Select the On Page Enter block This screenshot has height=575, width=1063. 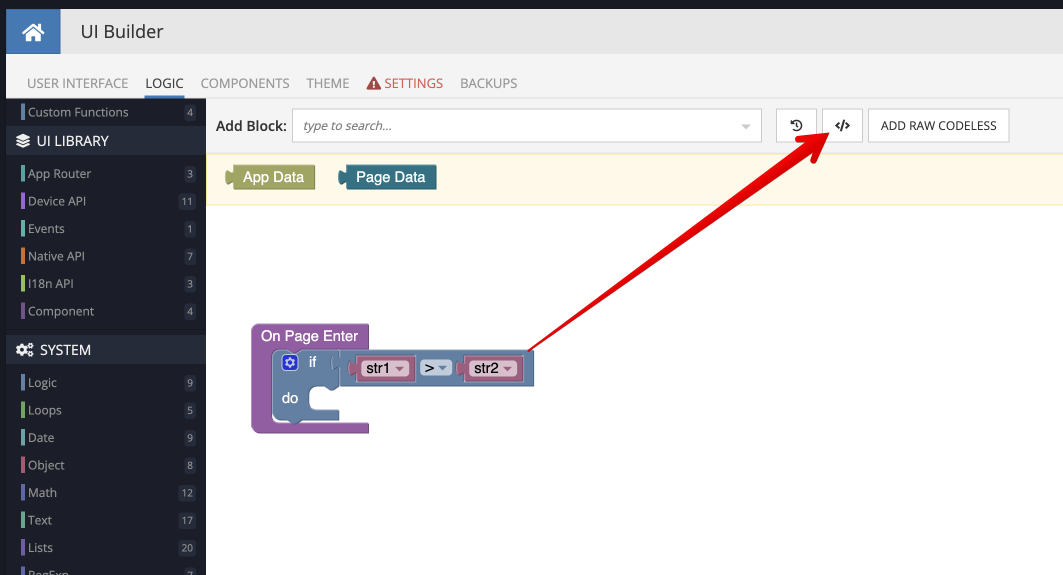pos(308,336)
